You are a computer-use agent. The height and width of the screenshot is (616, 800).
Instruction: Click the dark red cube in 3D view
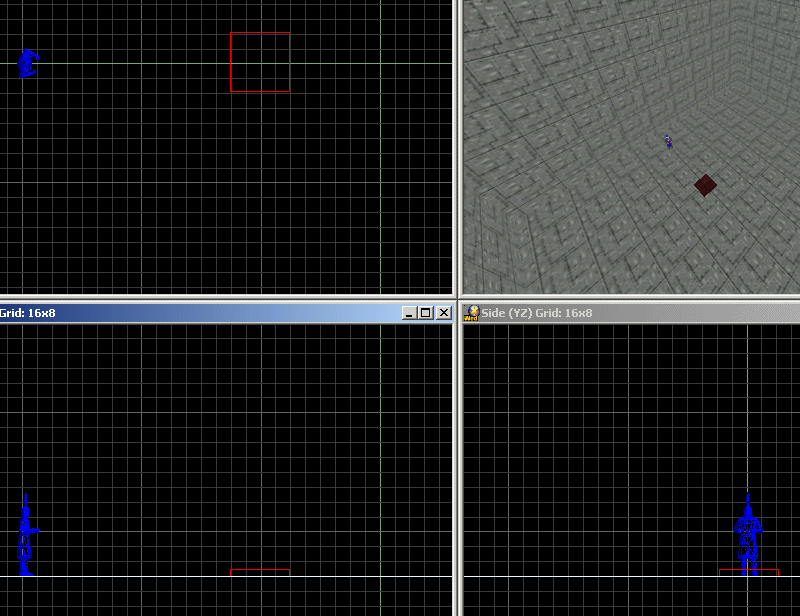pyautogui.click(x=705, y=185)
